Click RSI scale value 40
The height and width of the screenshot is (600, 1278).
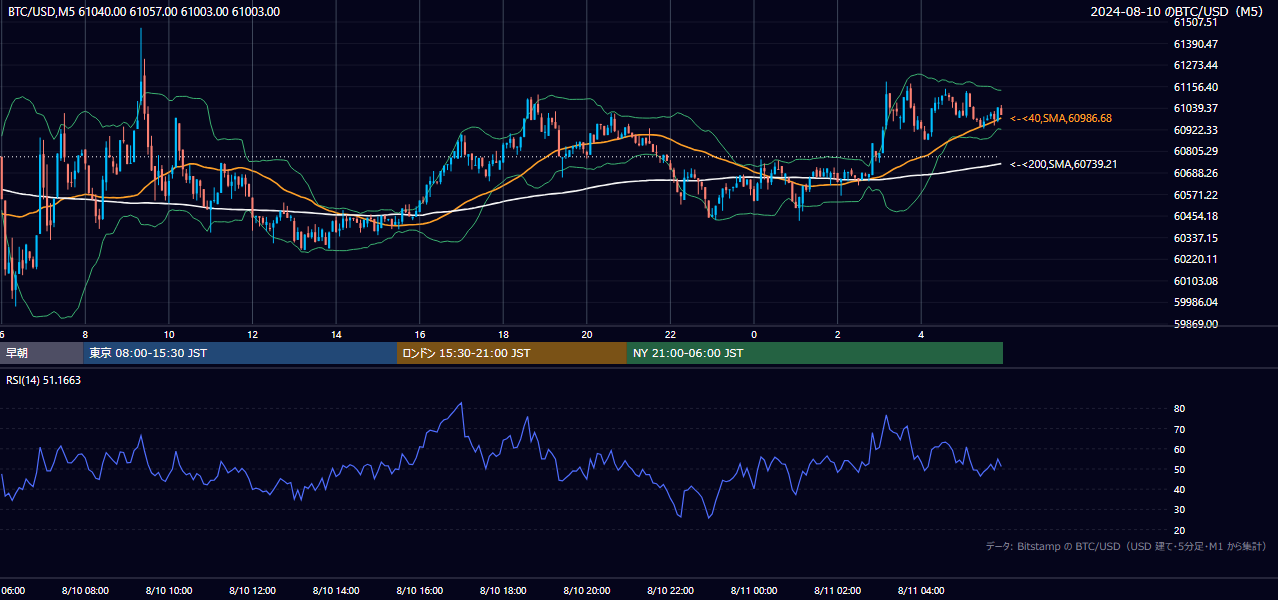pos(1179,489)
